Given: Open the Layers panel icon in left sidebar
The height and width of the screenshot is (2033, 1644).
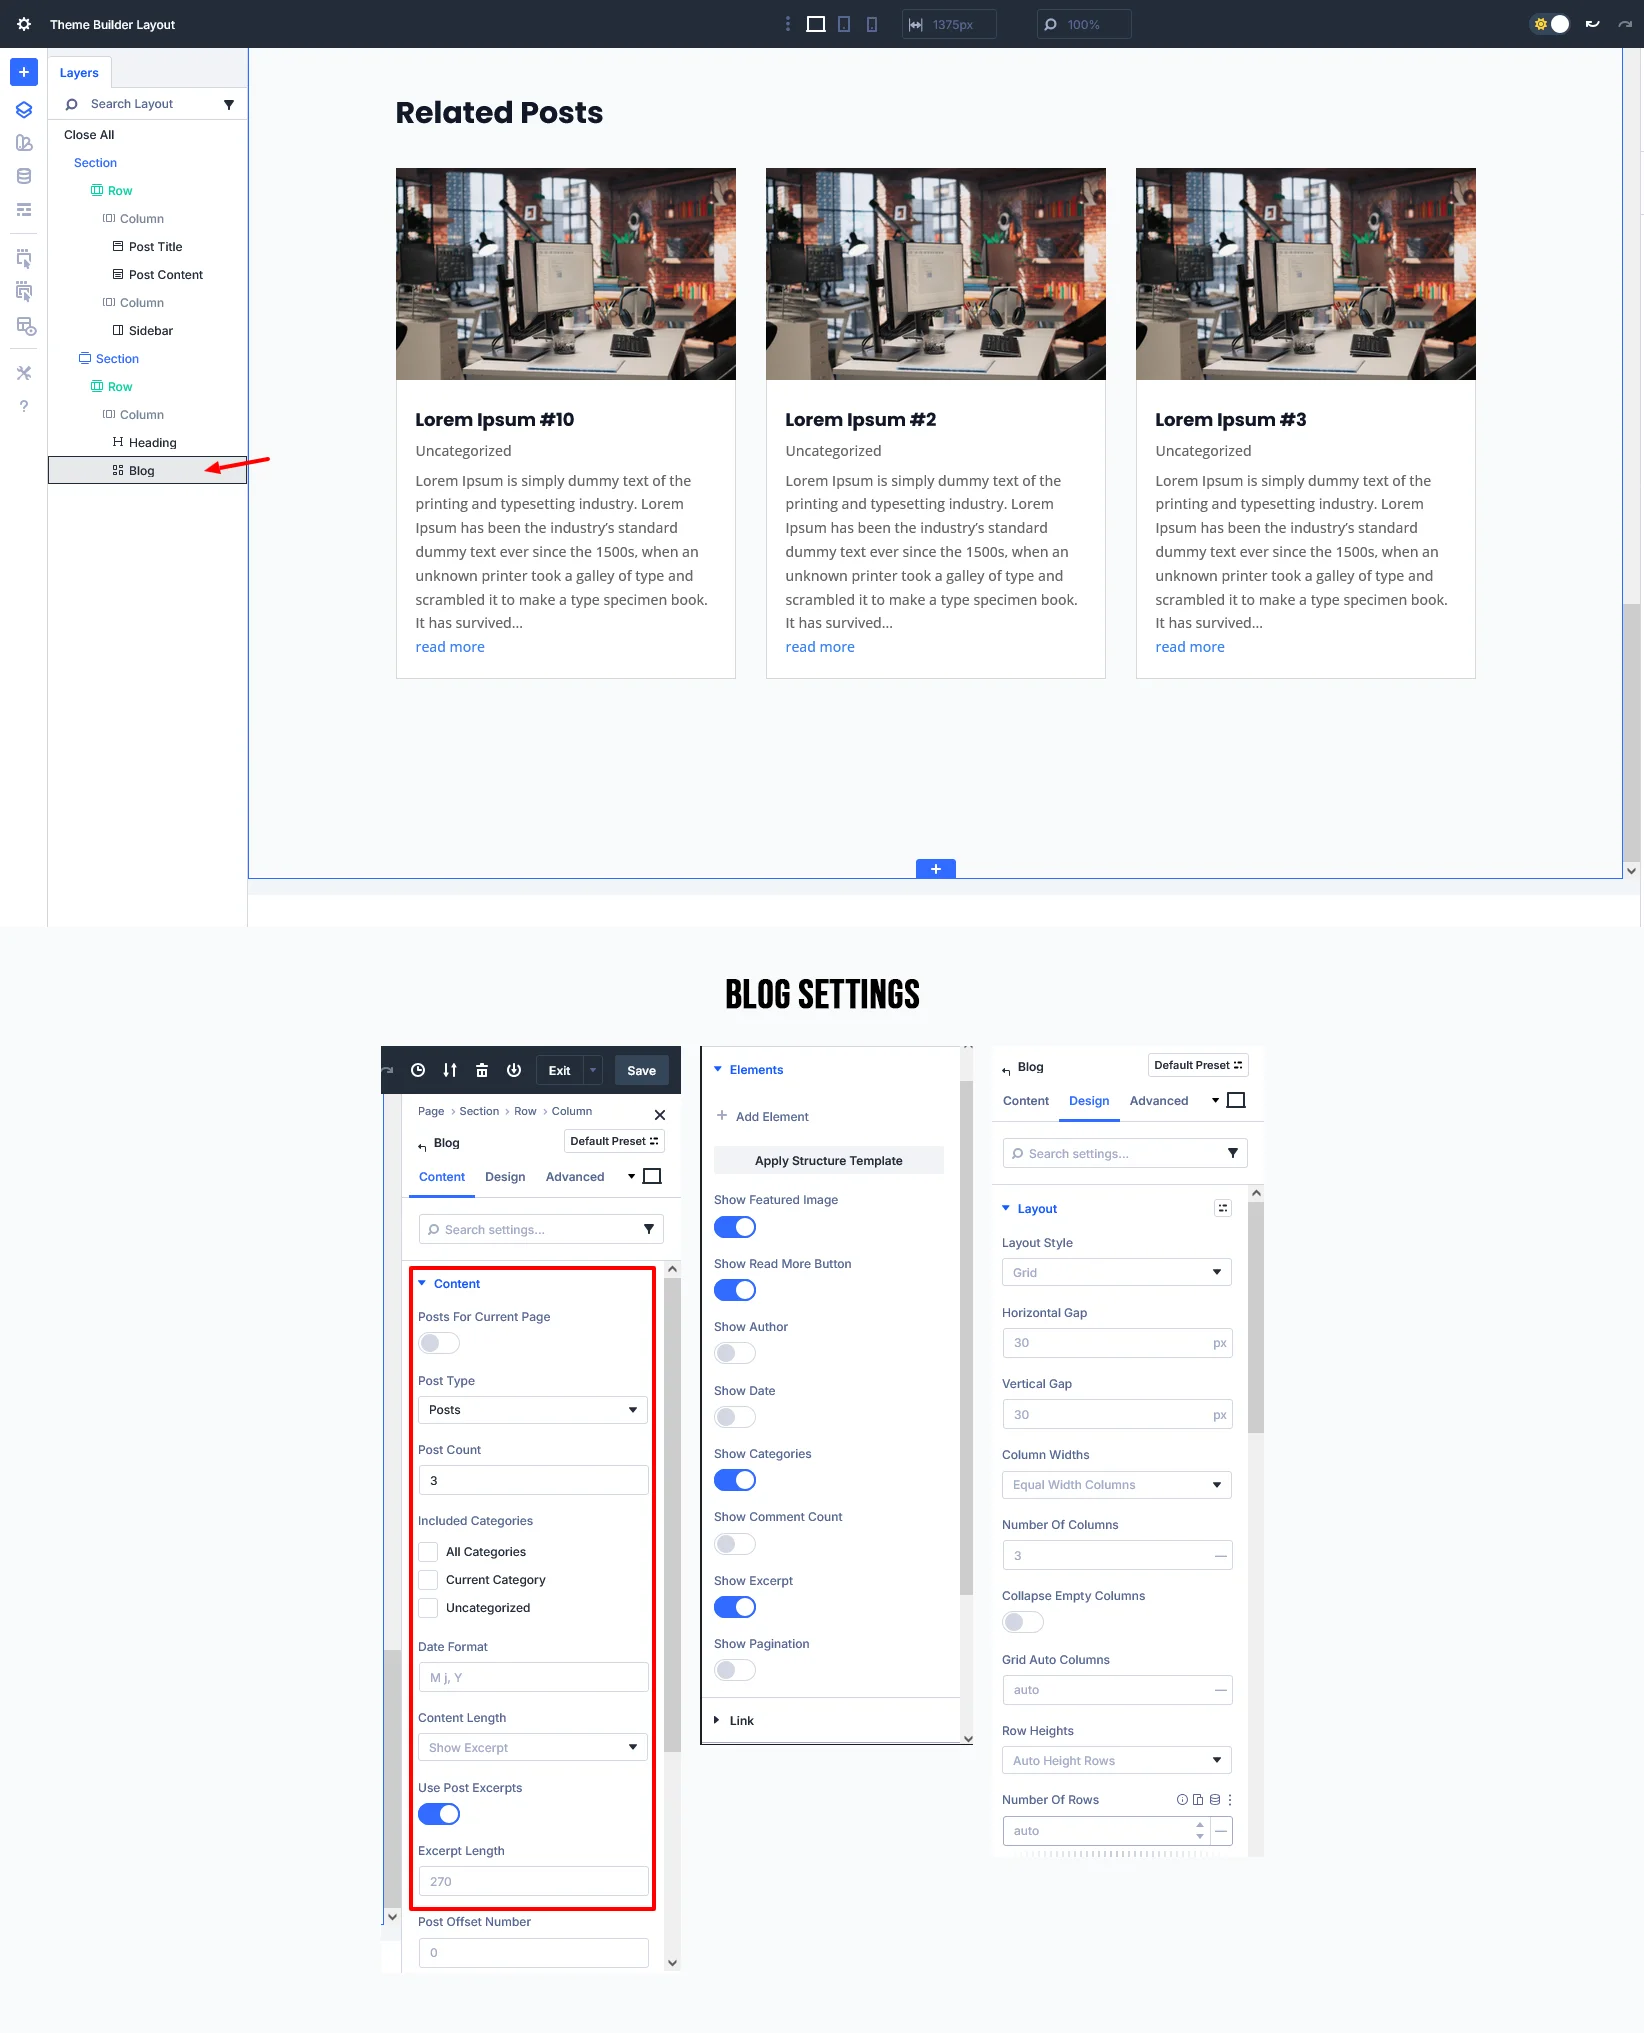Looking at the screenshot, I should click(x=23, y=110).
